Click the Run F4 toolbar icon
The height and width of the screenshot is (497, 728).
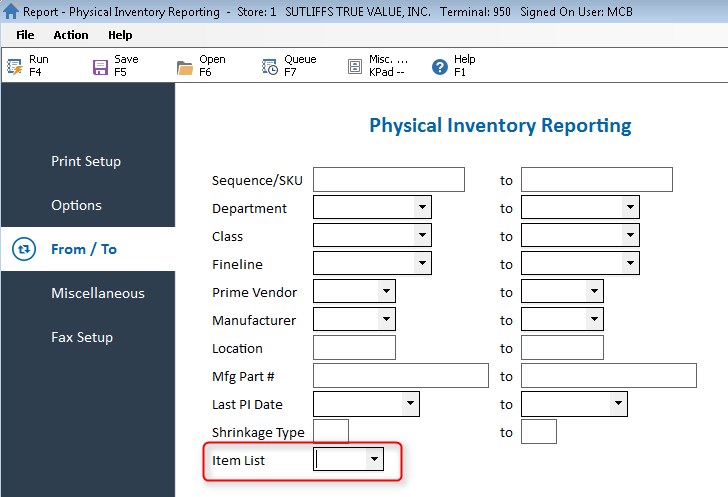pyautogui.click(x=15, y=67)
